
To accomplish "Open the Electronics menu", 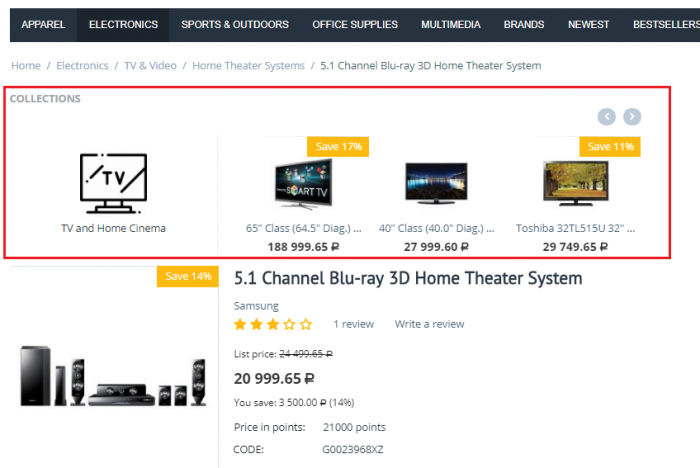I will 123,25.
